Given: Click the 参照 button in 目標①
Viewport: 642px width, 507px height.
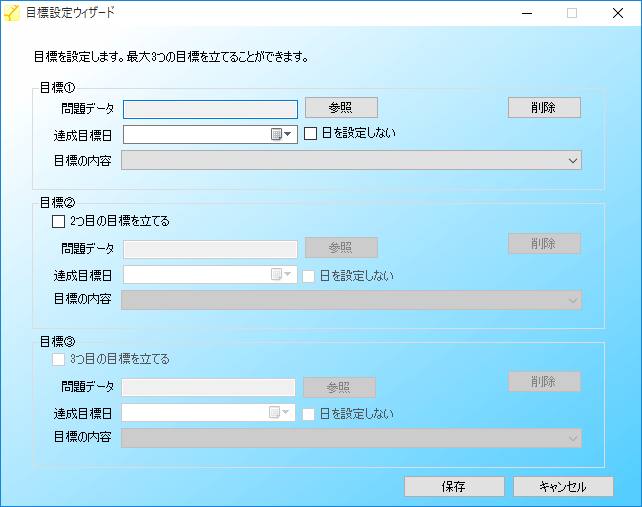Looking at the screenshot, I should [340, 108].
